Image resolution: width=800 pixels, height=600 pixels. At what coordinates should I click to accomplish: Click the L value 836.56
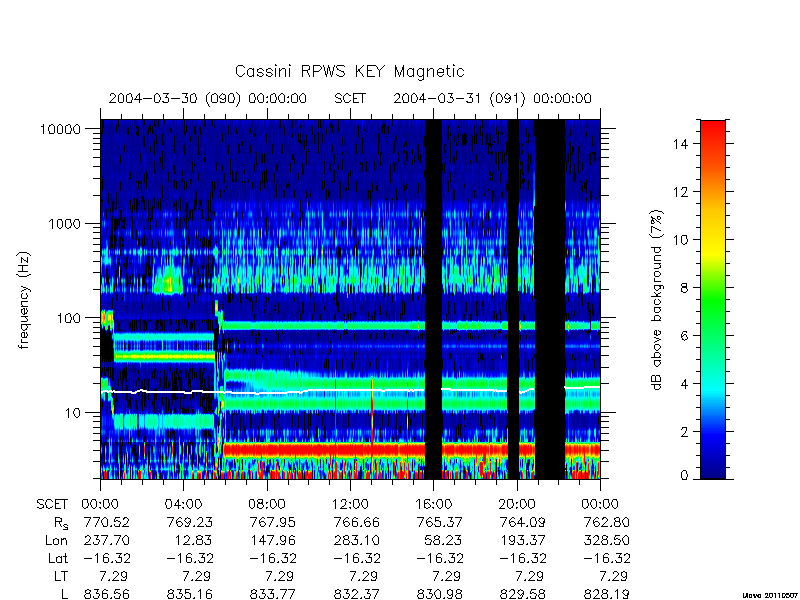[x=106, y=594]
